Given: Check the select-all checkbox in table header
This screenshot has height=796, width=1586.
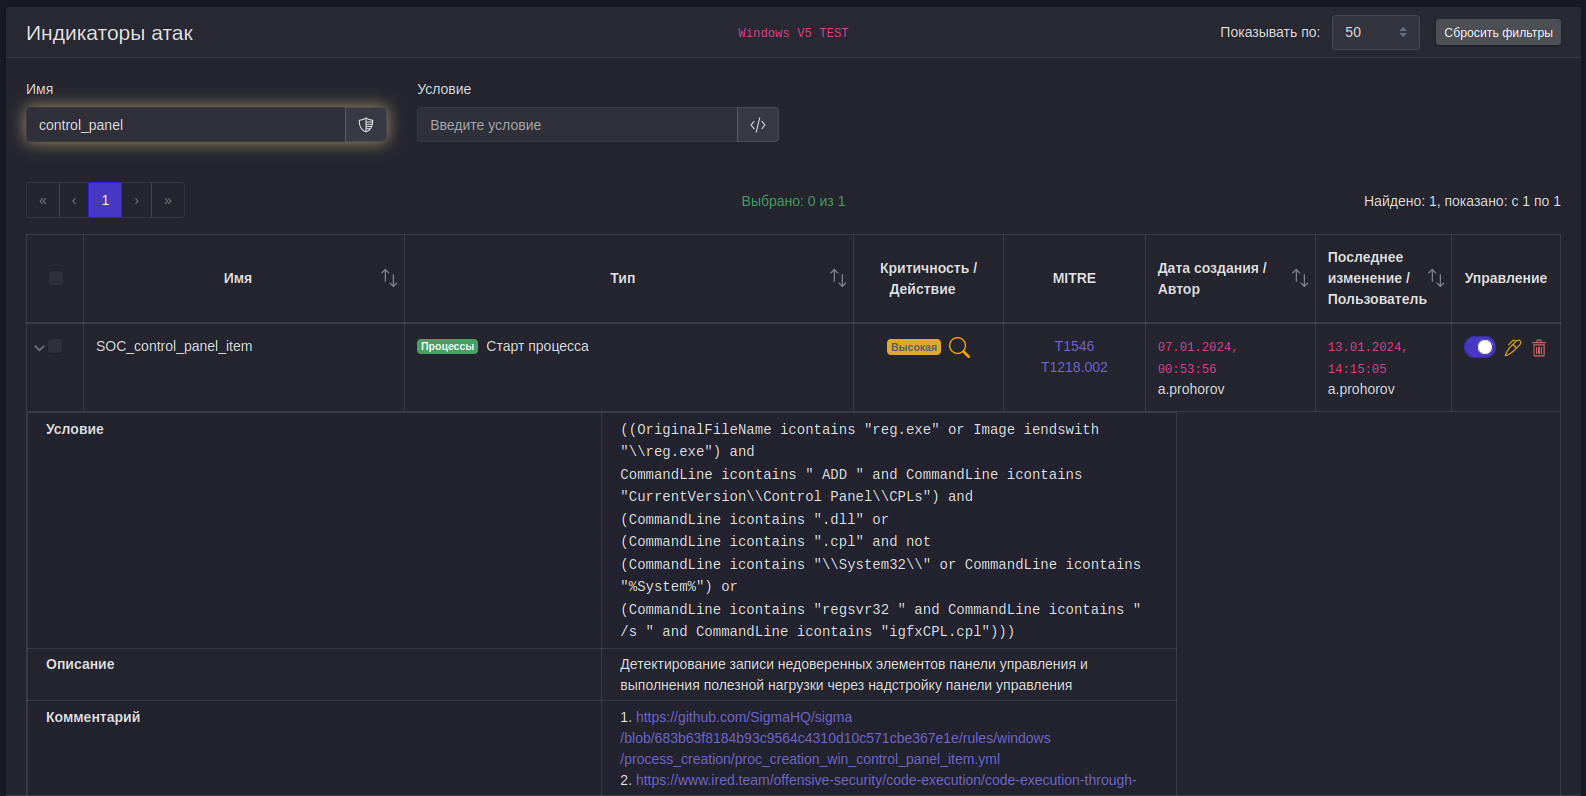Looking at the screenshot, I should coord(56,278).
